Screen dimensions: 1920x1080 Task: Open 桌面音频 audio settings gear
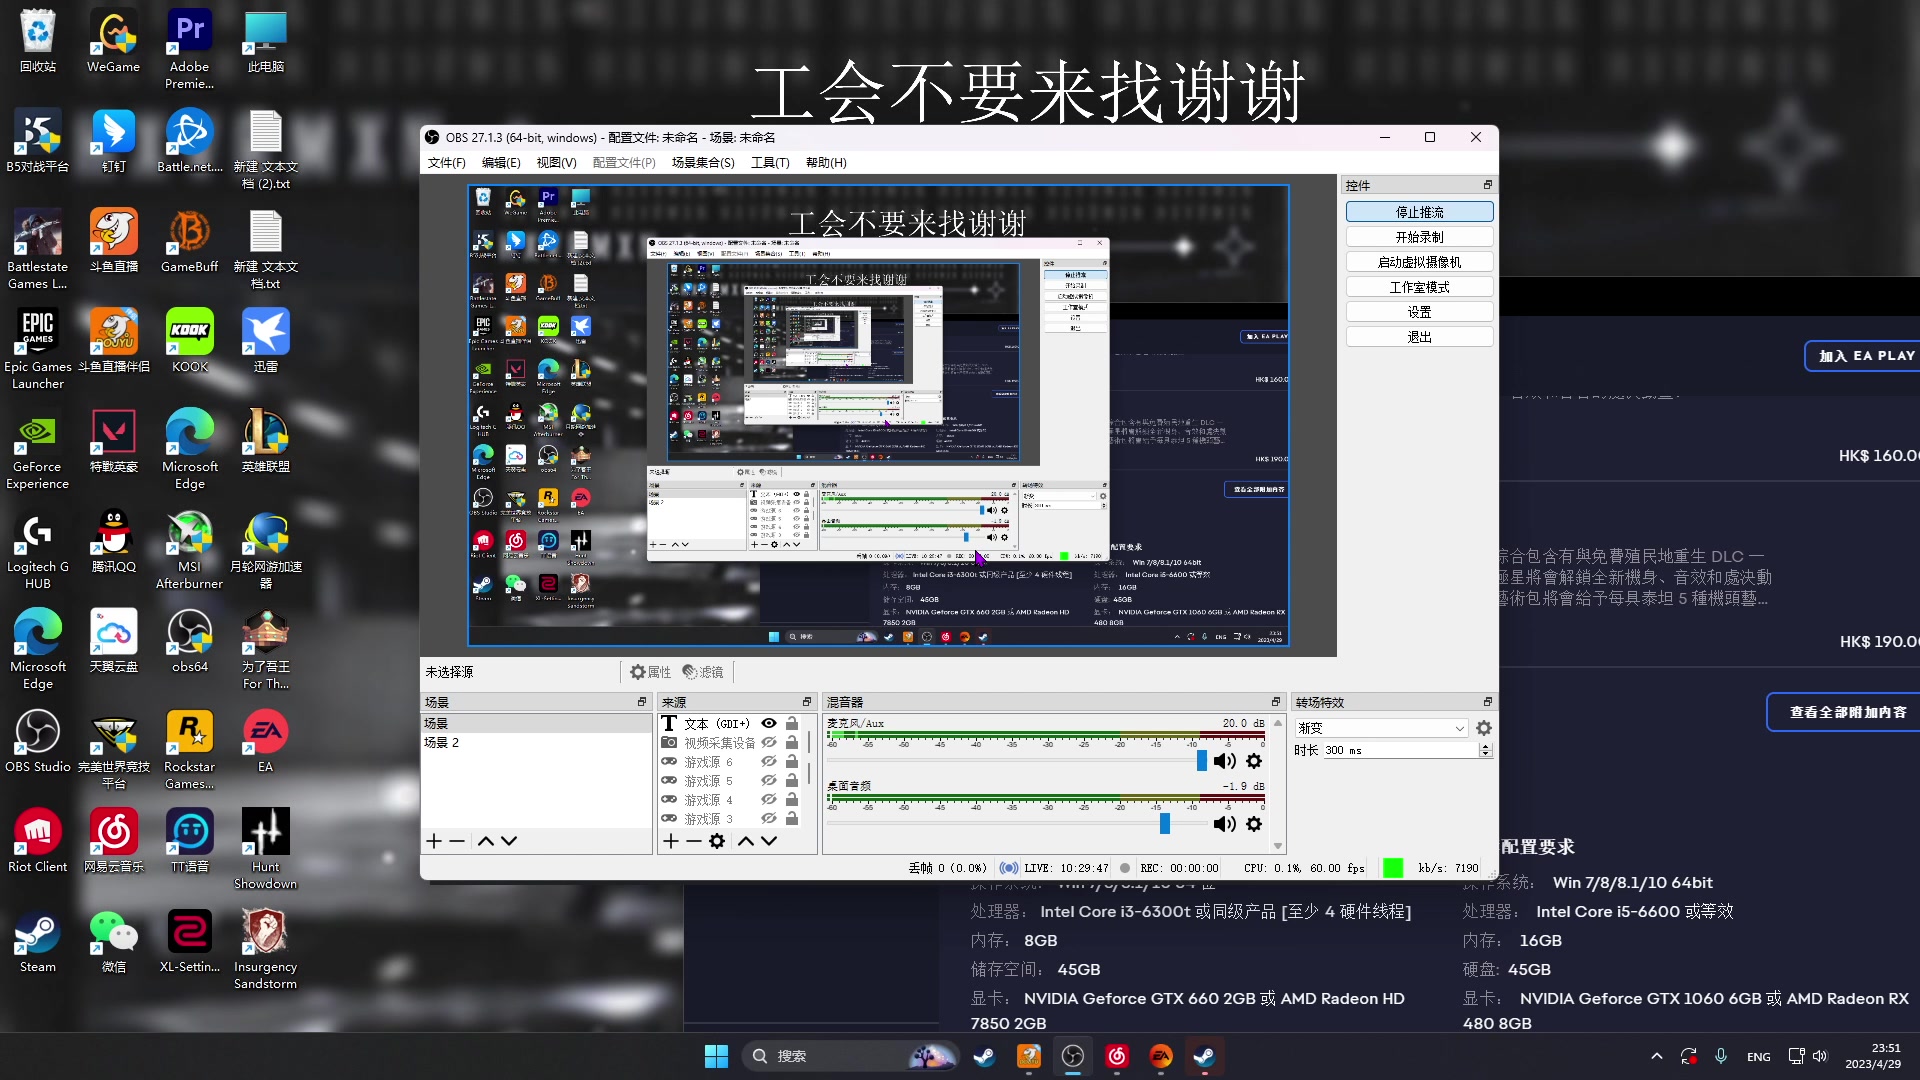click(x=1254, y=824)
